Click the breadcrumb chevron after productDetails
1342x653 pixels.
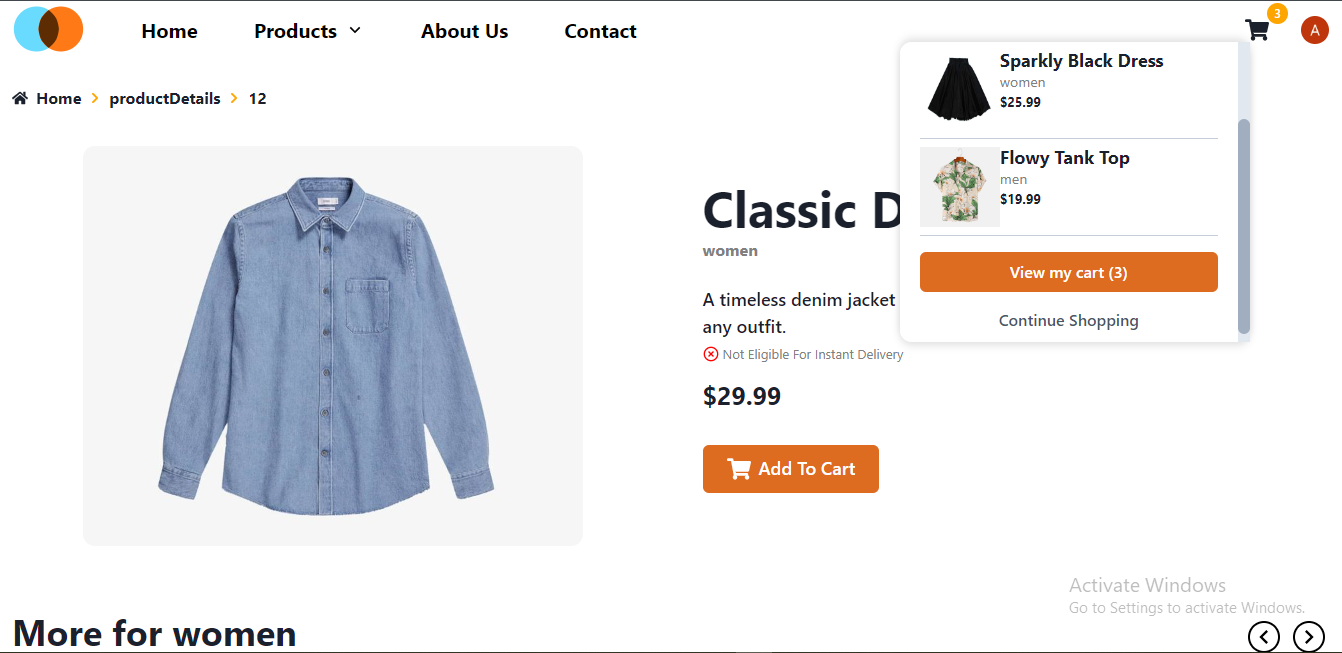(234, 98)
